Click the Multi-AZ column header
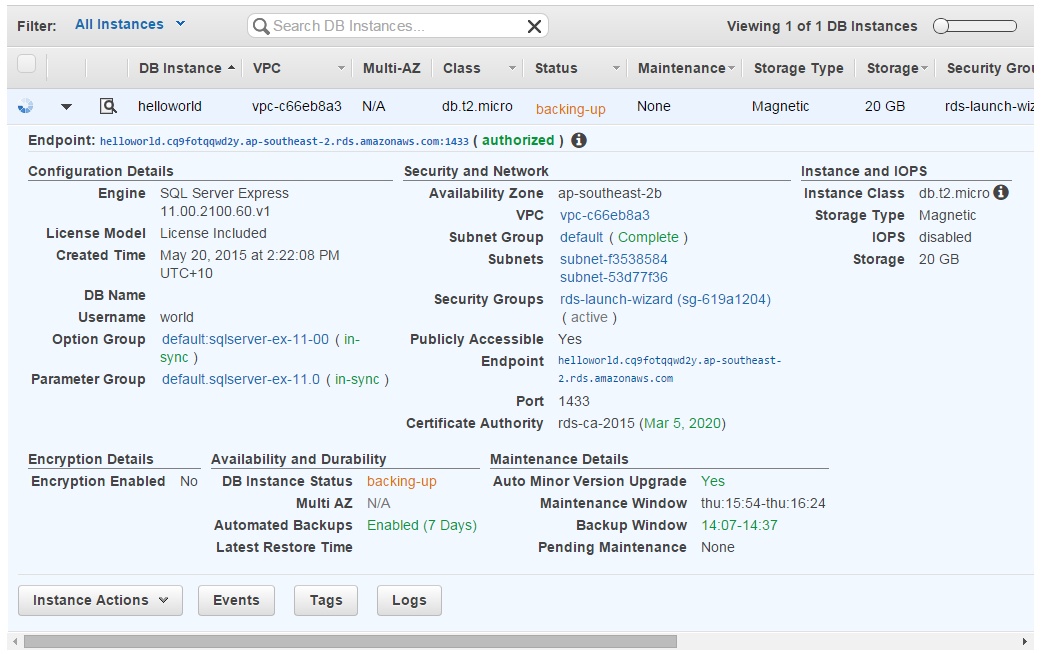The height and width of the screenshot is (654, 1041). [392, 68]
